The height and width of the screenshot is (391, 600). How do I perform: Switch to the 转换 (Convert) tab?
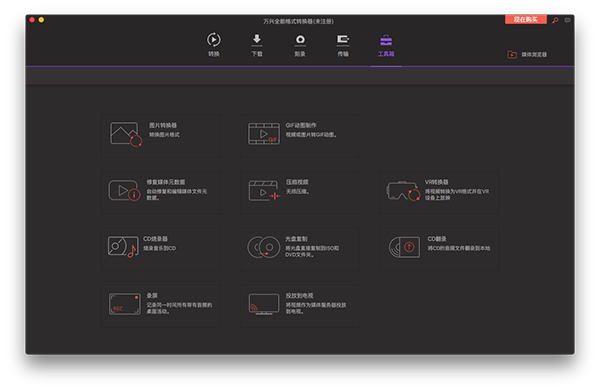pos(214,45)
